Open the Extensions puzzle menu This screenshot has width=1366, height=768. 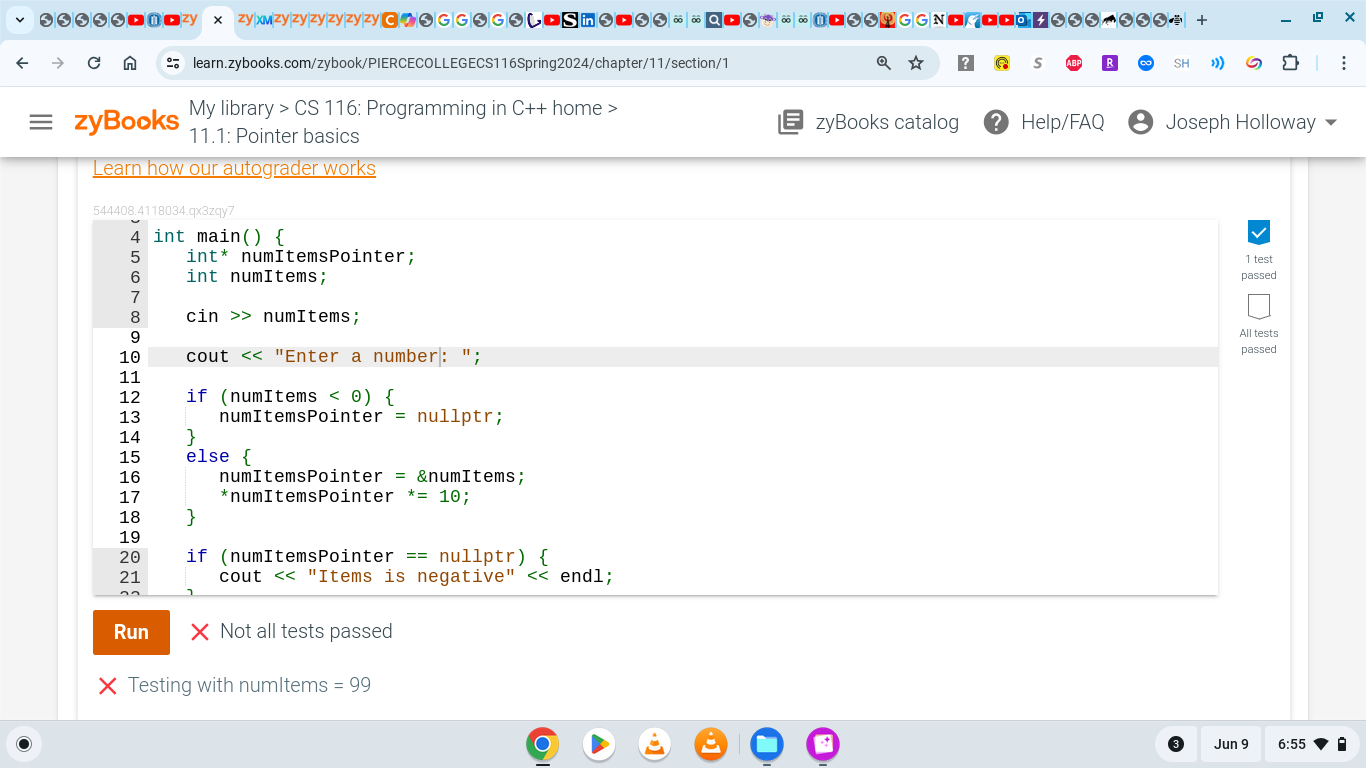1290,63
